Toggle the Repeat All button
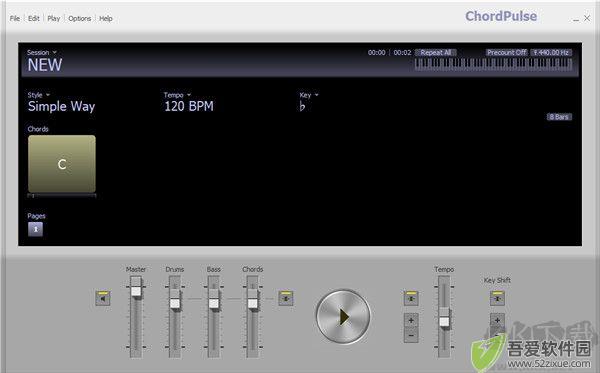 coord(436,52)
